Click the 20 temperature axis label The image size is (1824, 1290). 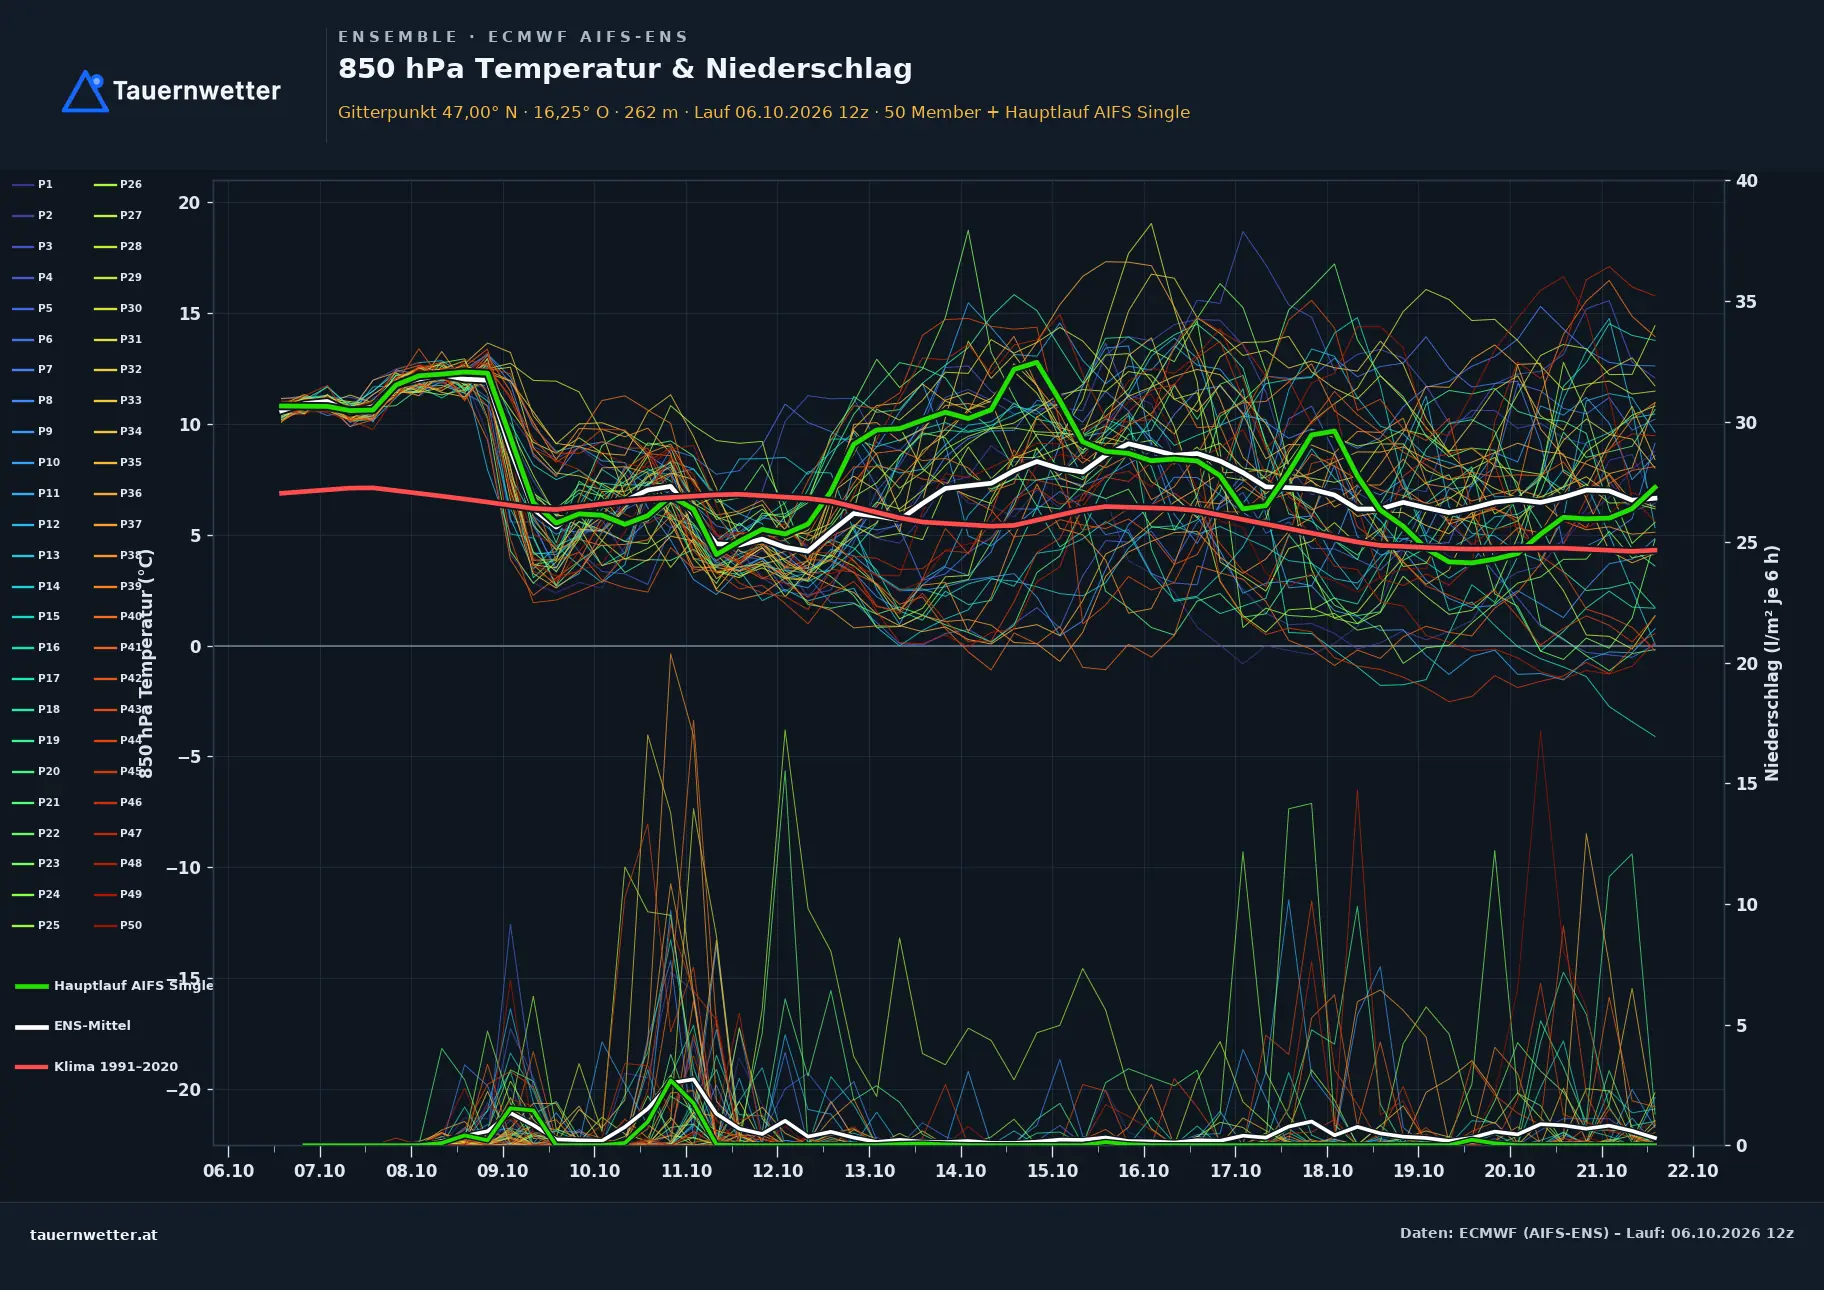click(190, 203)
